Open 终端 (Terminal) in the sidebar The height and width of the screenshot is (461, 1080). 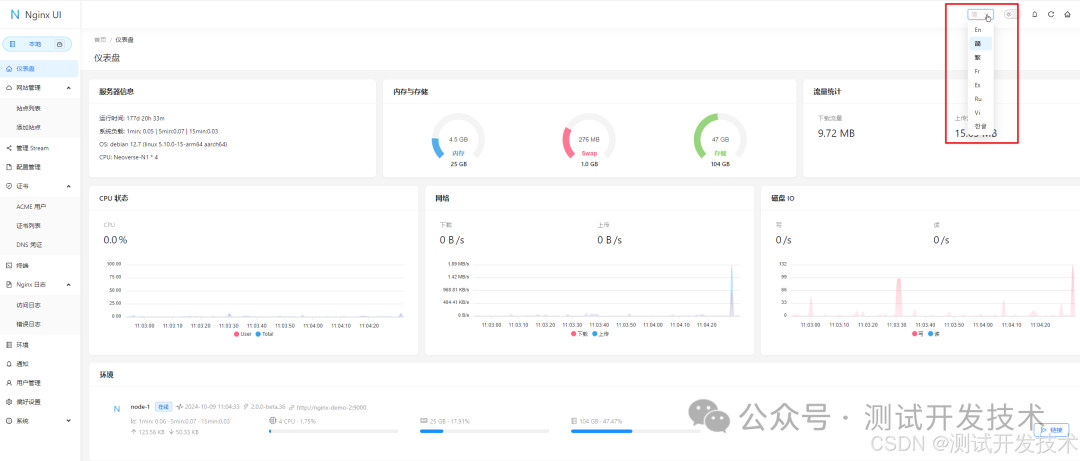coord(23,265)
